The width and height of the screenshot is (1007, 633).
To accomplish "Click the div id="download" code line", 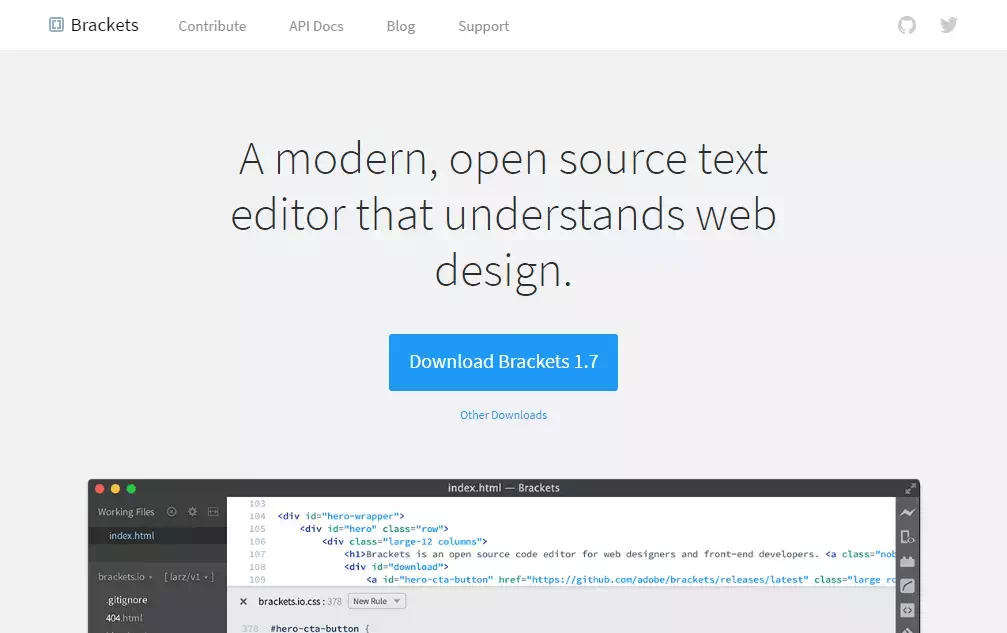I will point(396,567).
